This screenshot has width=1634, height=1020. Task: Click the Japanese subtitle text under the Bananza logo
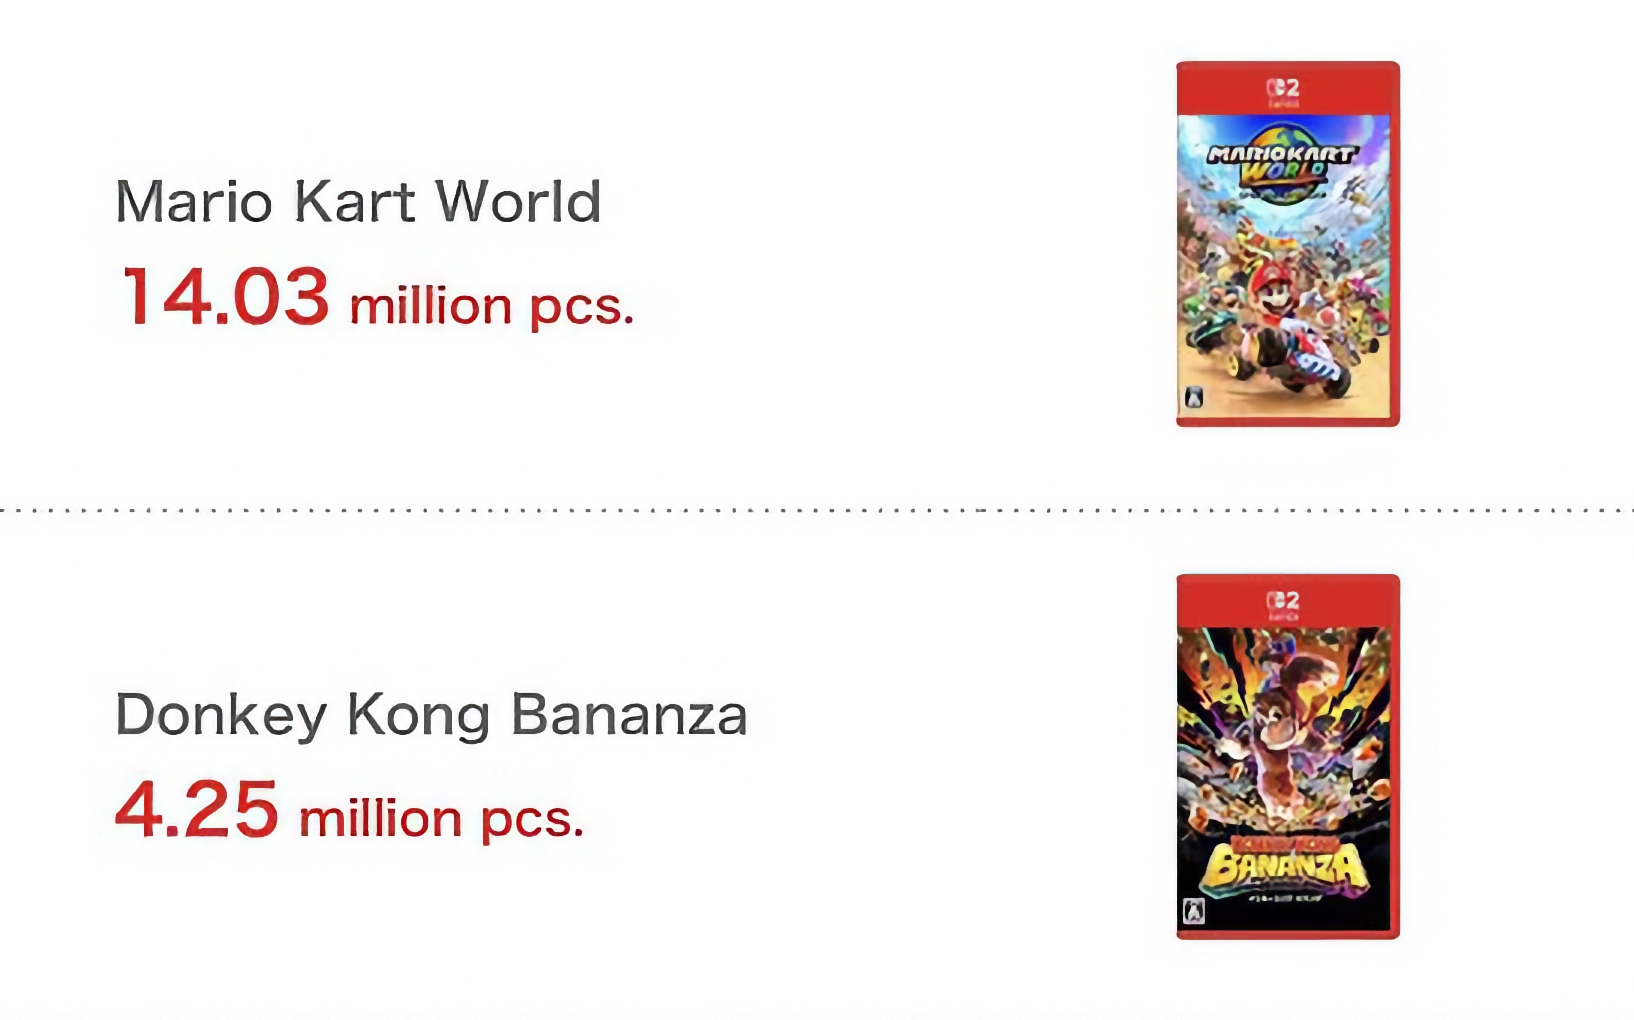(1285, 898)
